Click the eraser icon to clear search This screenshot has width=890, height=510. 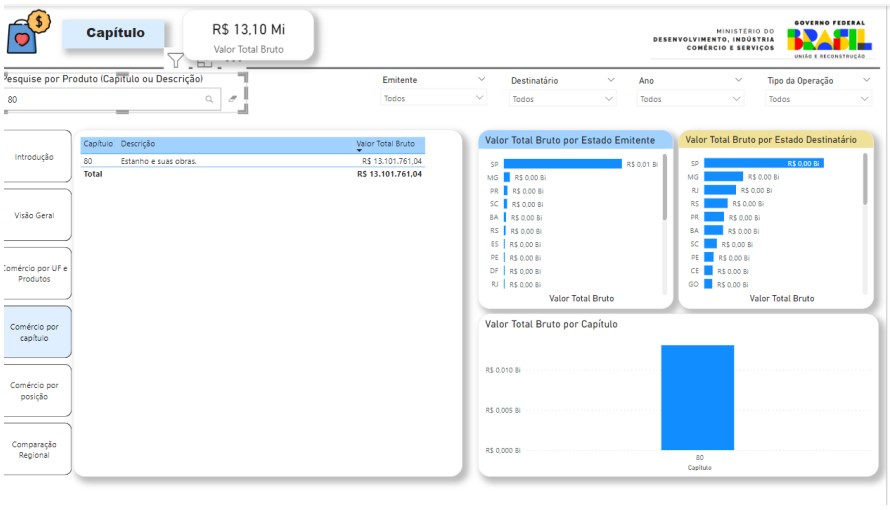[233, 99]
